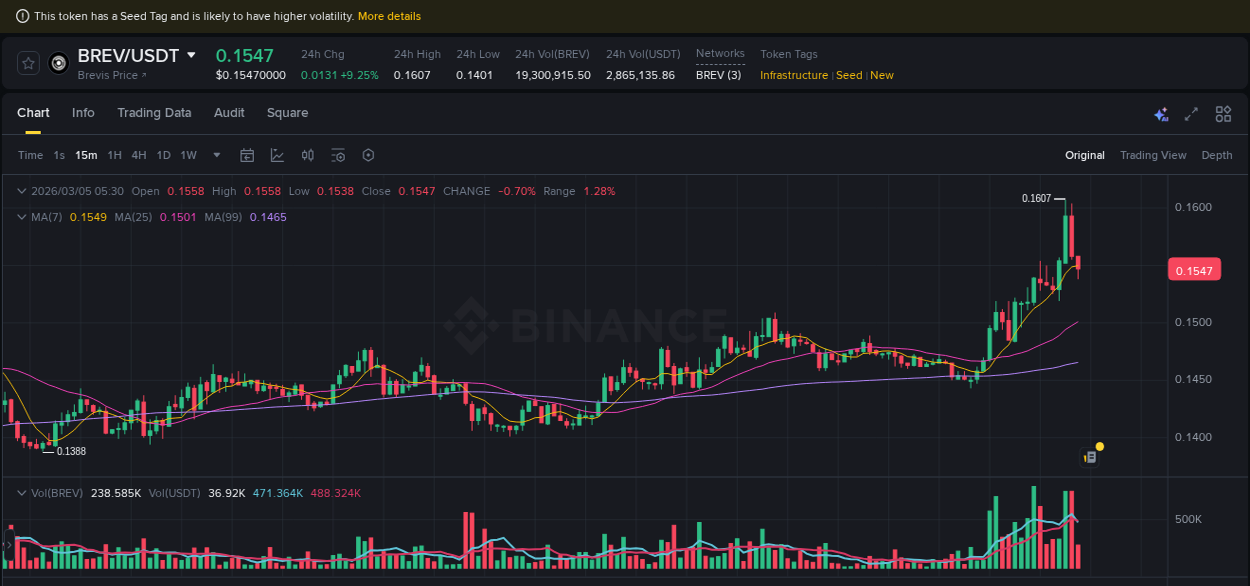The height and width of the screenshot is (586, 1250).
Task: Switch chart style using the line chart icon
Action: 275,155
